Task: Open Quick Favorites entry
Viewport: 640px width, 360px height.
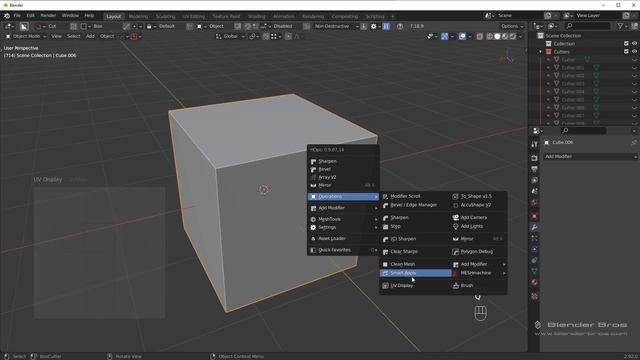Action: tap(343, 250)
